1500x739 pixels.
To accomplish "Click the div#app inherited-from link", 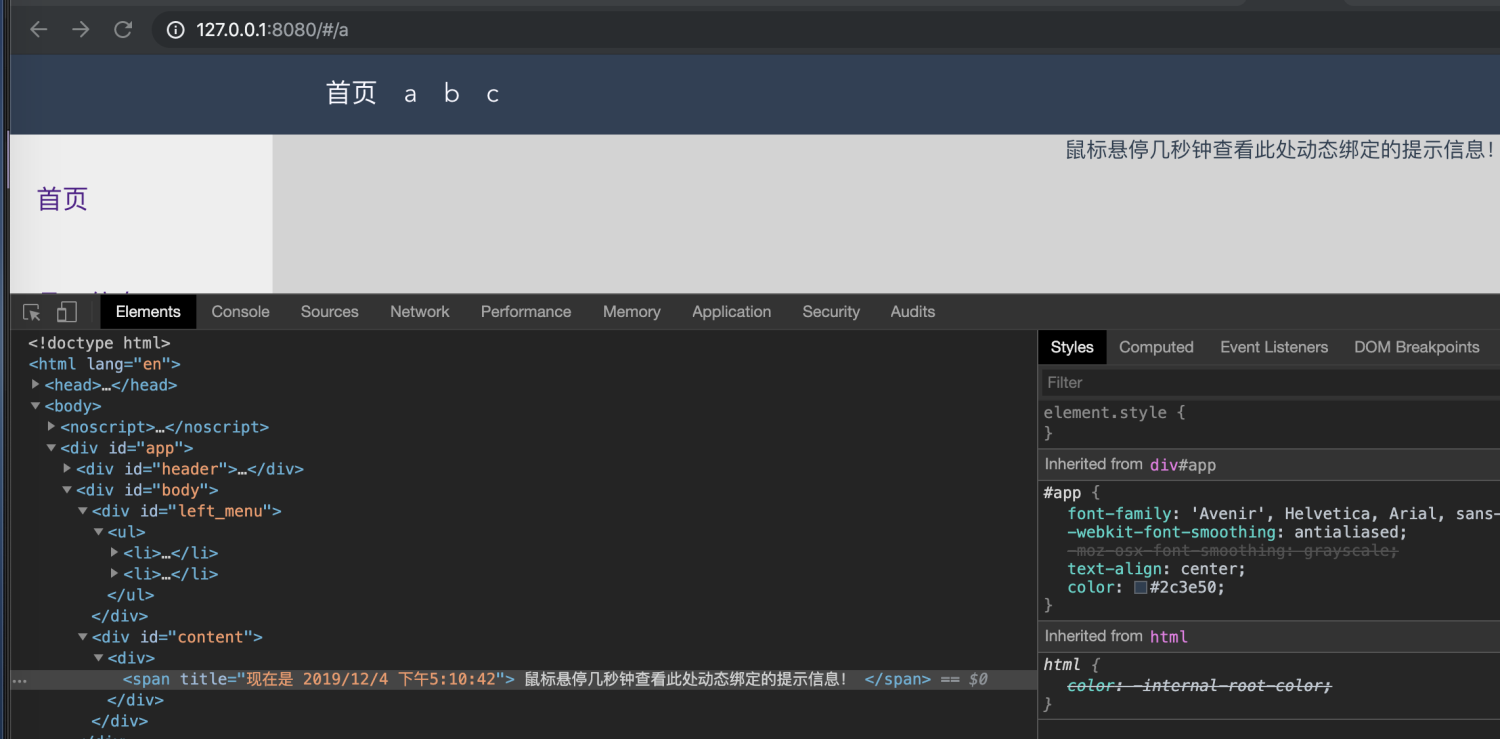I will point(1183,464).
